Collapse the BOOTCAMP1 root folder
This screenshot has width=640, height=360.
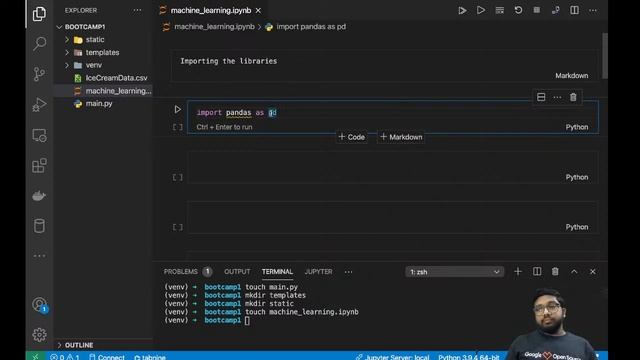coord(59,27)
